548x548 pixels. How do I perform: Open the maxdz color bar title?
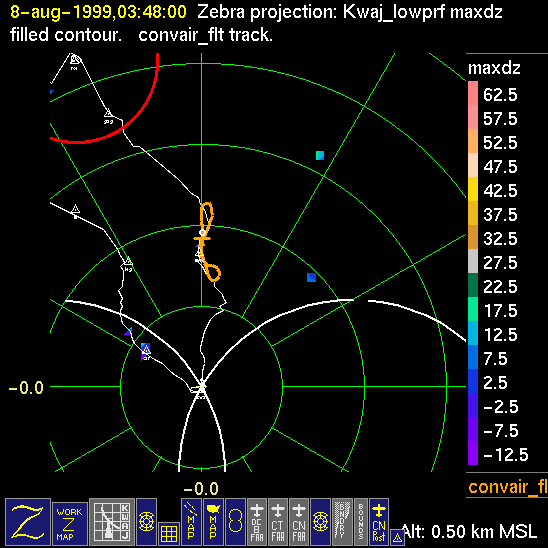(x=494, y=68)
